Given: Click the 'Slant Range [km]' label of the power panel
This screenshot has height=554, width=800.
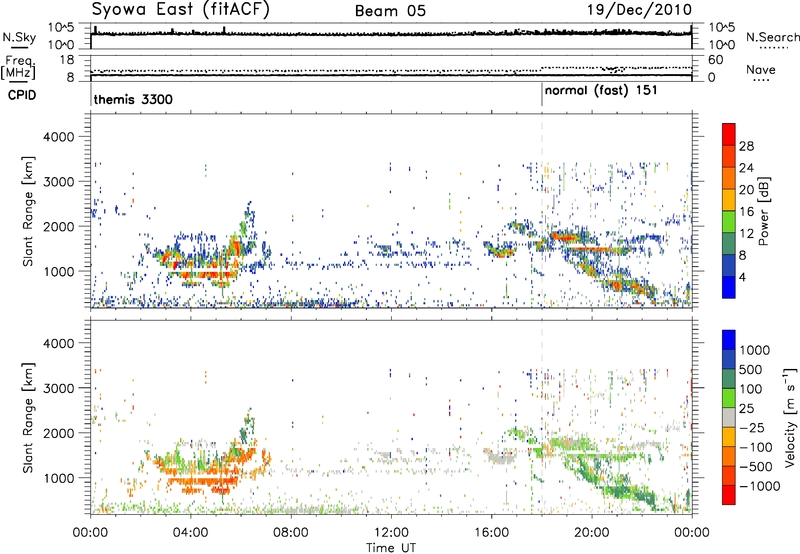Looking at the screenshot, I should 28,211.
